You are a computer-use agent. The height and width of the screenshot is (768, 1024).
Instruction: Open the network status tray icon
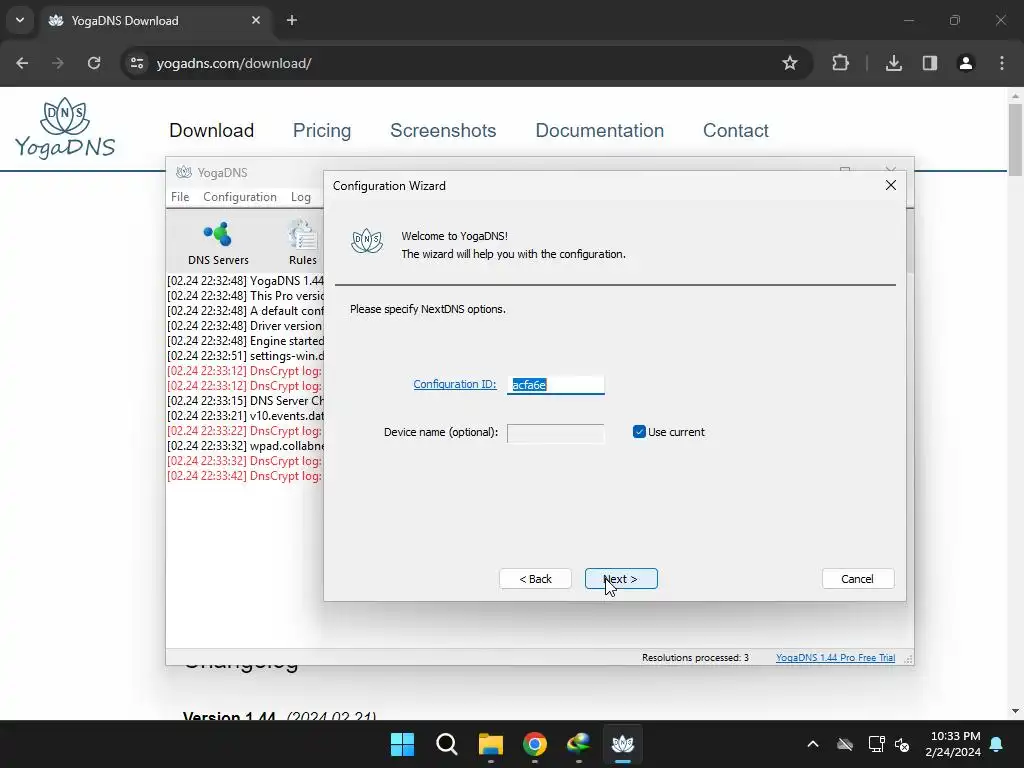[x=876, y=744]
